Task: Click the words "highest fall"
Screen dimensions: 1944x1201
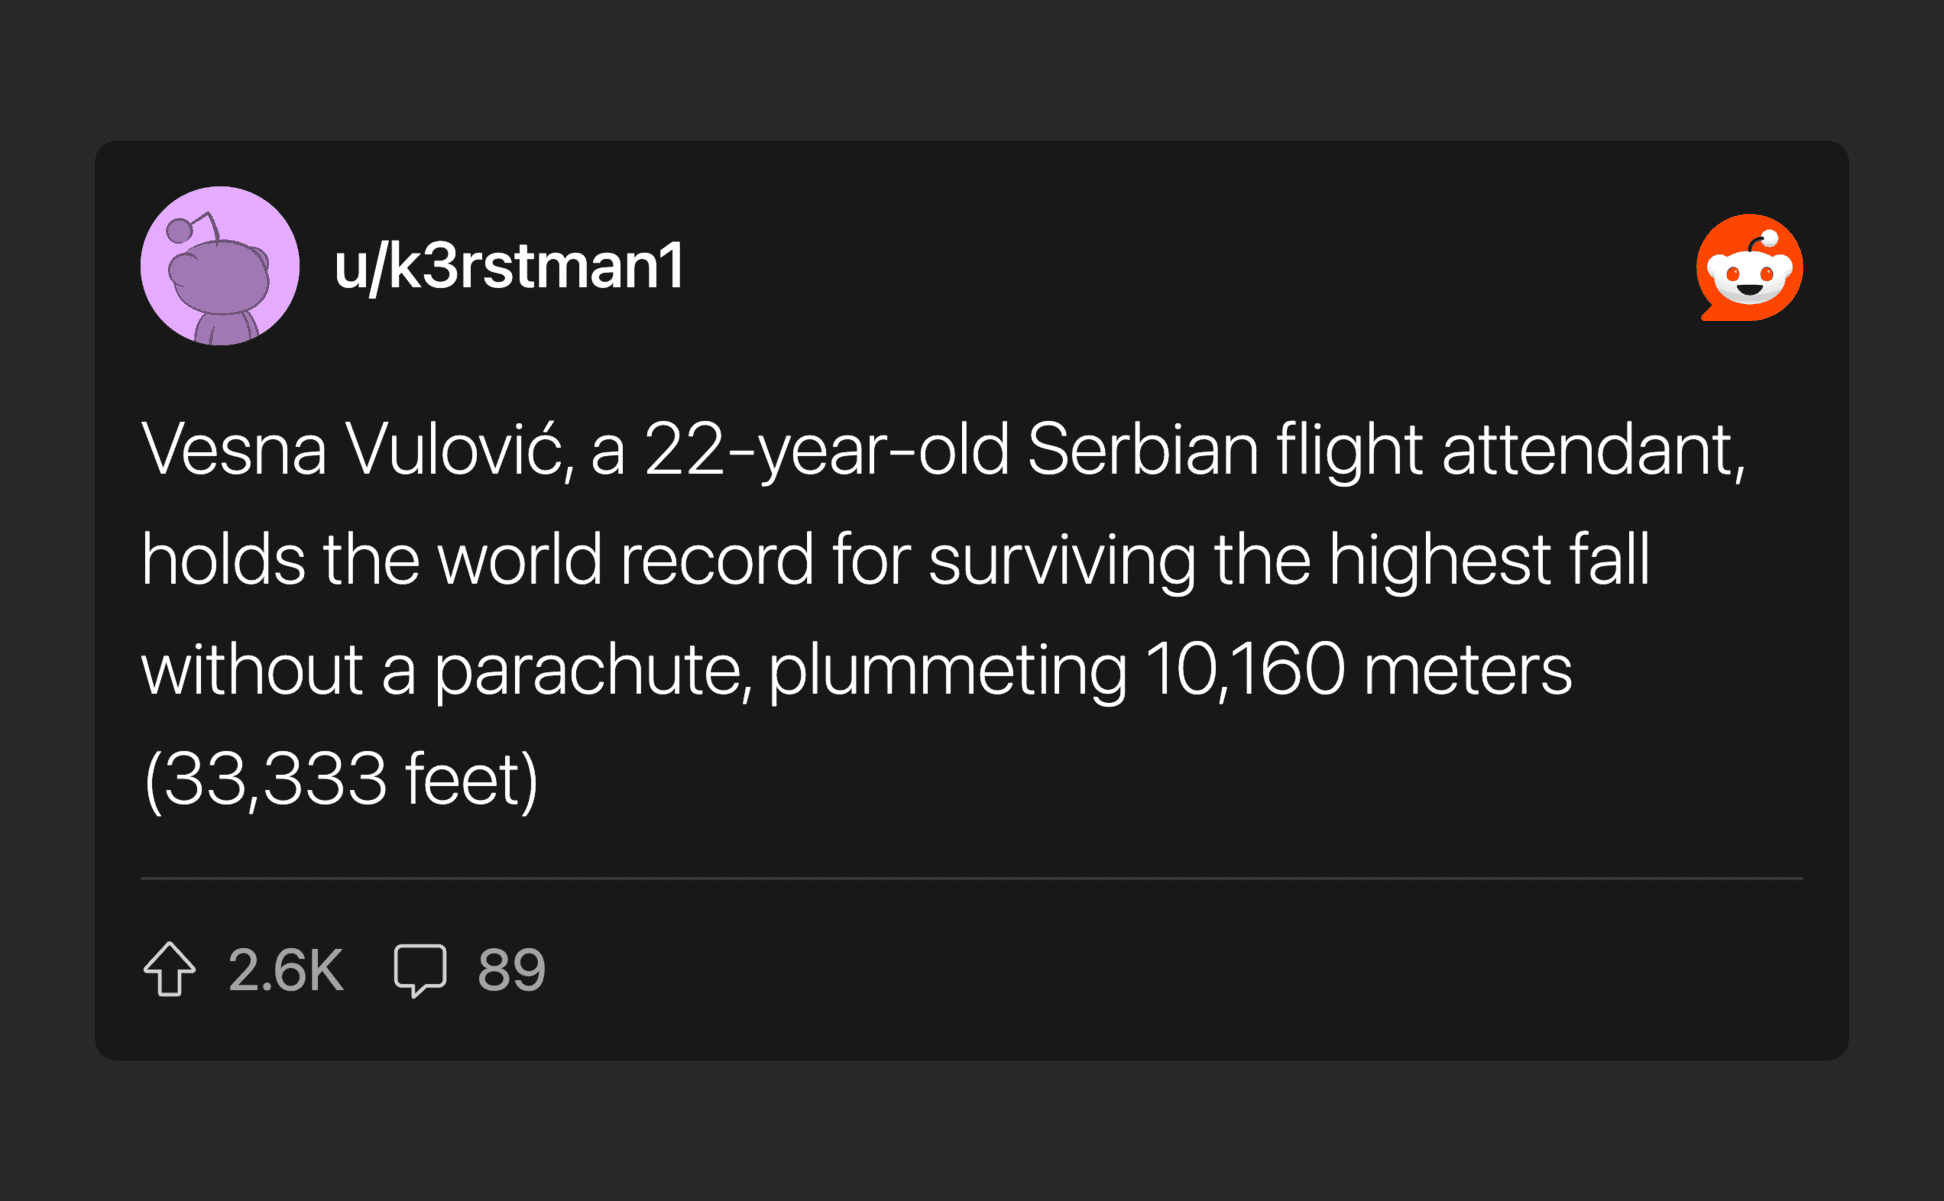Action: (1489, 560)
